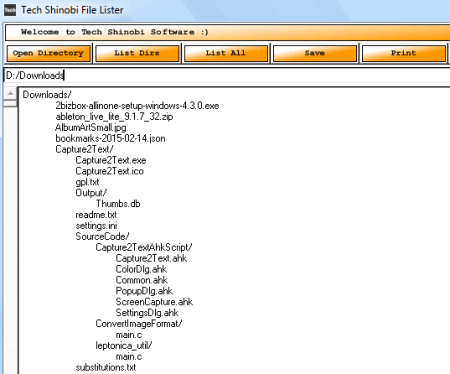450x374 pixels.
Task: Select ableton_live_lite_9.1.7_32.zip
Action: pyautogui.click(x=114, y=117)
